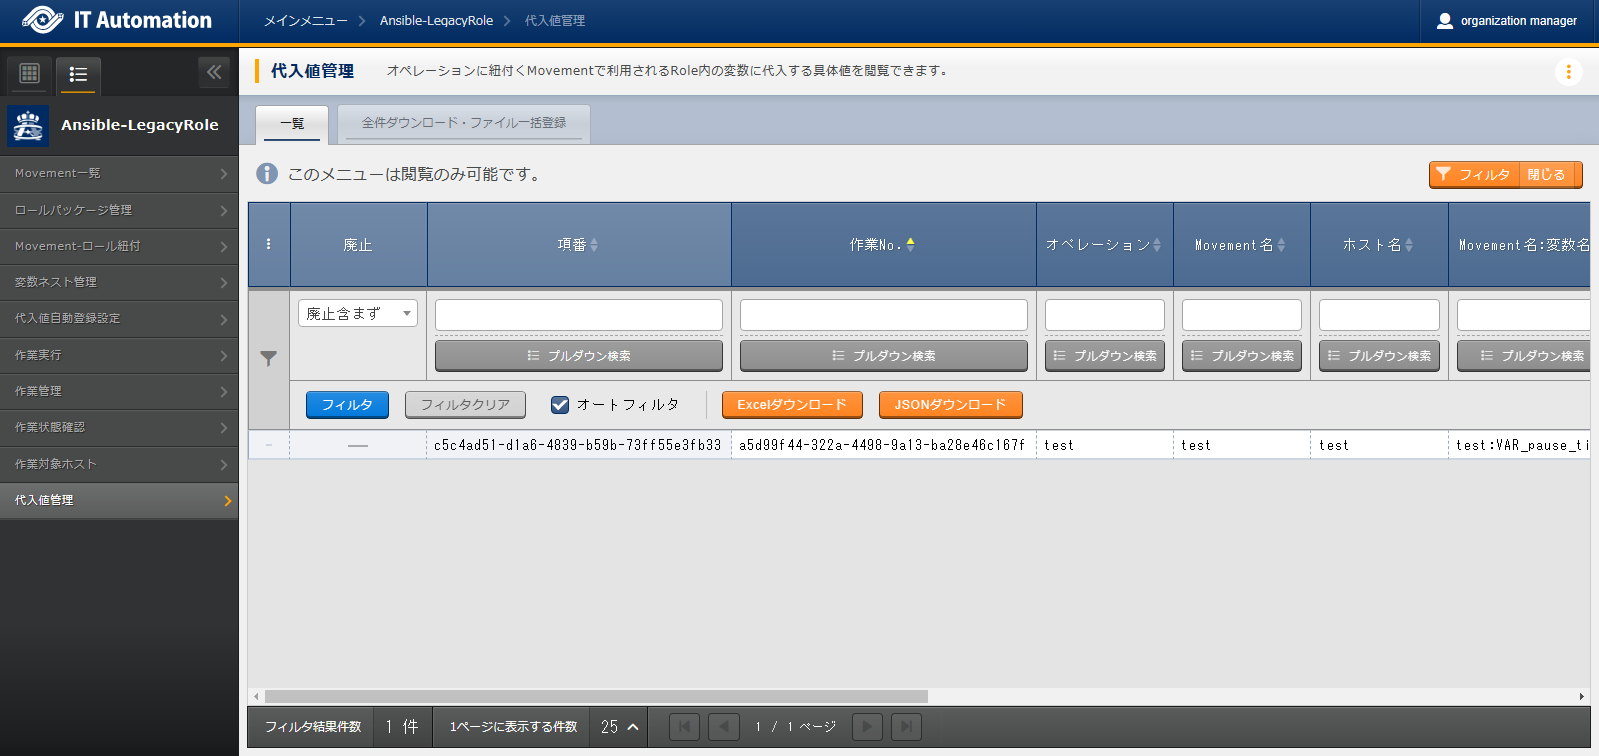Click the funnel filter icon in table
The width and height of the screenshot is (1599, 756).
268,358
